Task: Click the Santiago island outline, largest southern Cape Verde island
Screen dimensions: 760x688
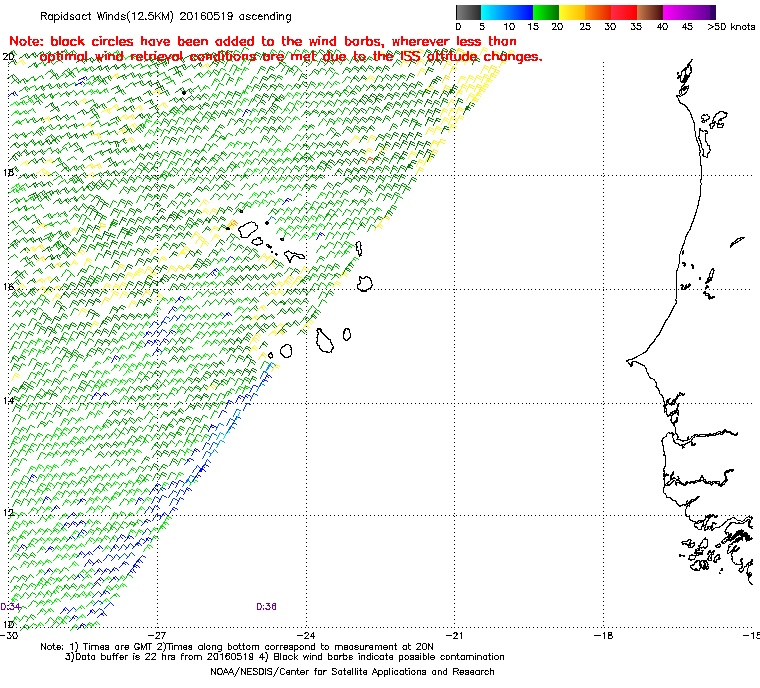Action: (x=325, y=340)
